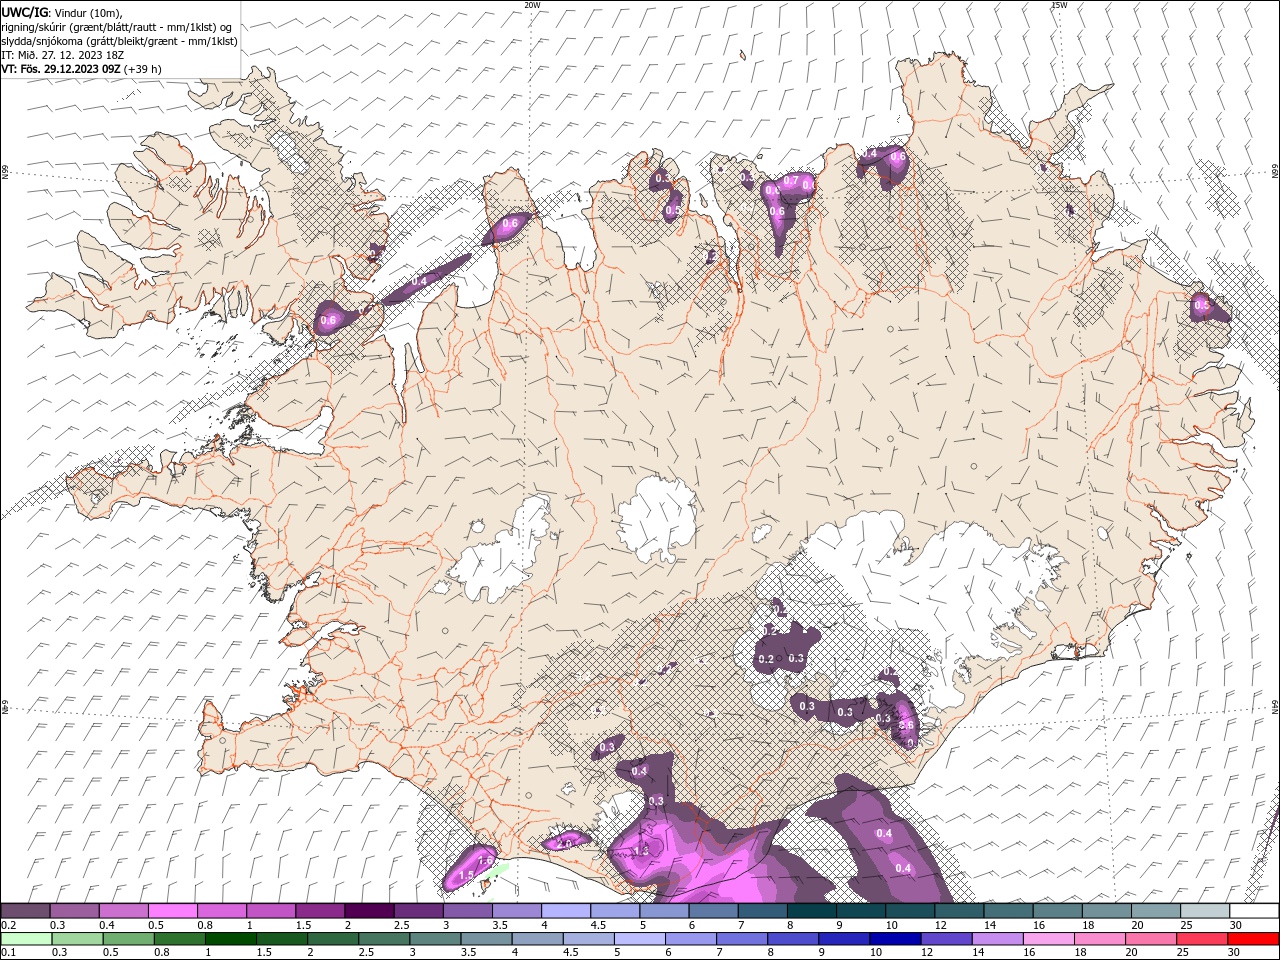1280x960 pixels.
Task: Click the lightest green rain swatch between 0.1 and 0.3
Action: [x=26, y=939]
